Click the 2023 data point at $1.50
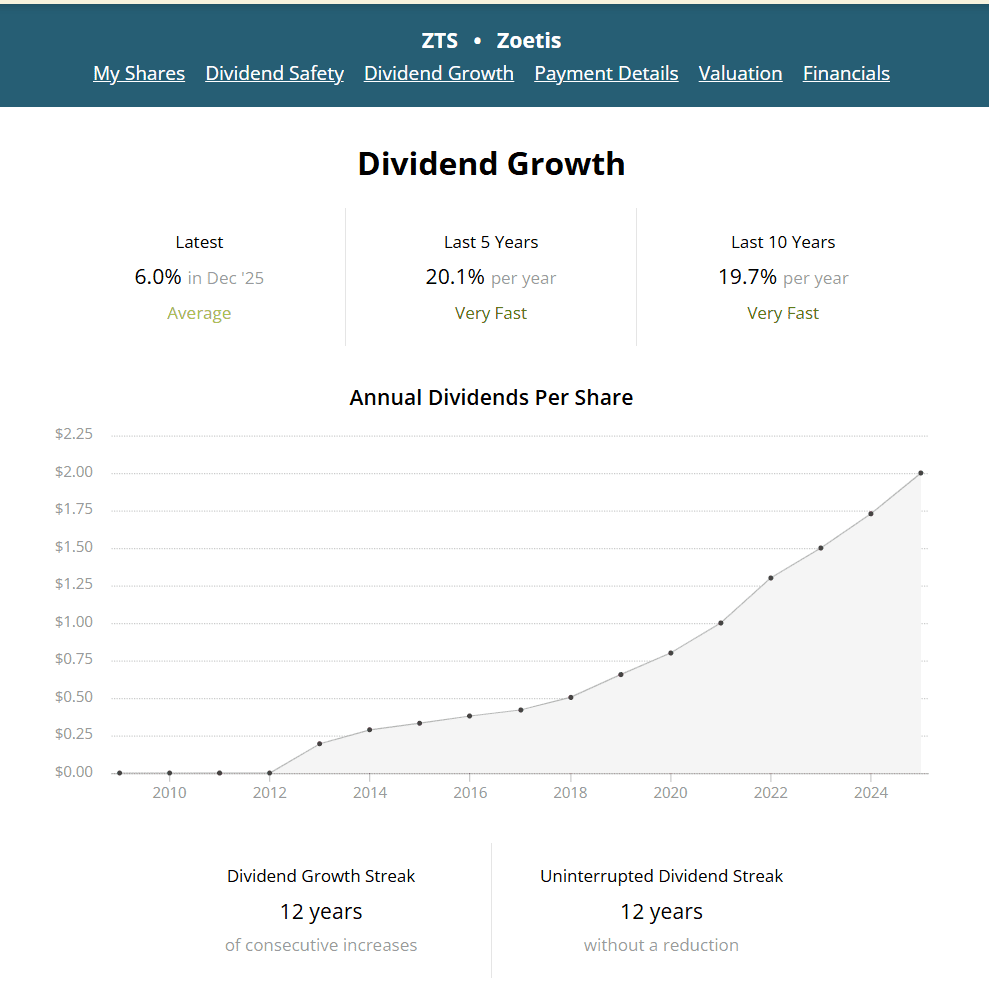989x1003 pixels. click(821, 548)
